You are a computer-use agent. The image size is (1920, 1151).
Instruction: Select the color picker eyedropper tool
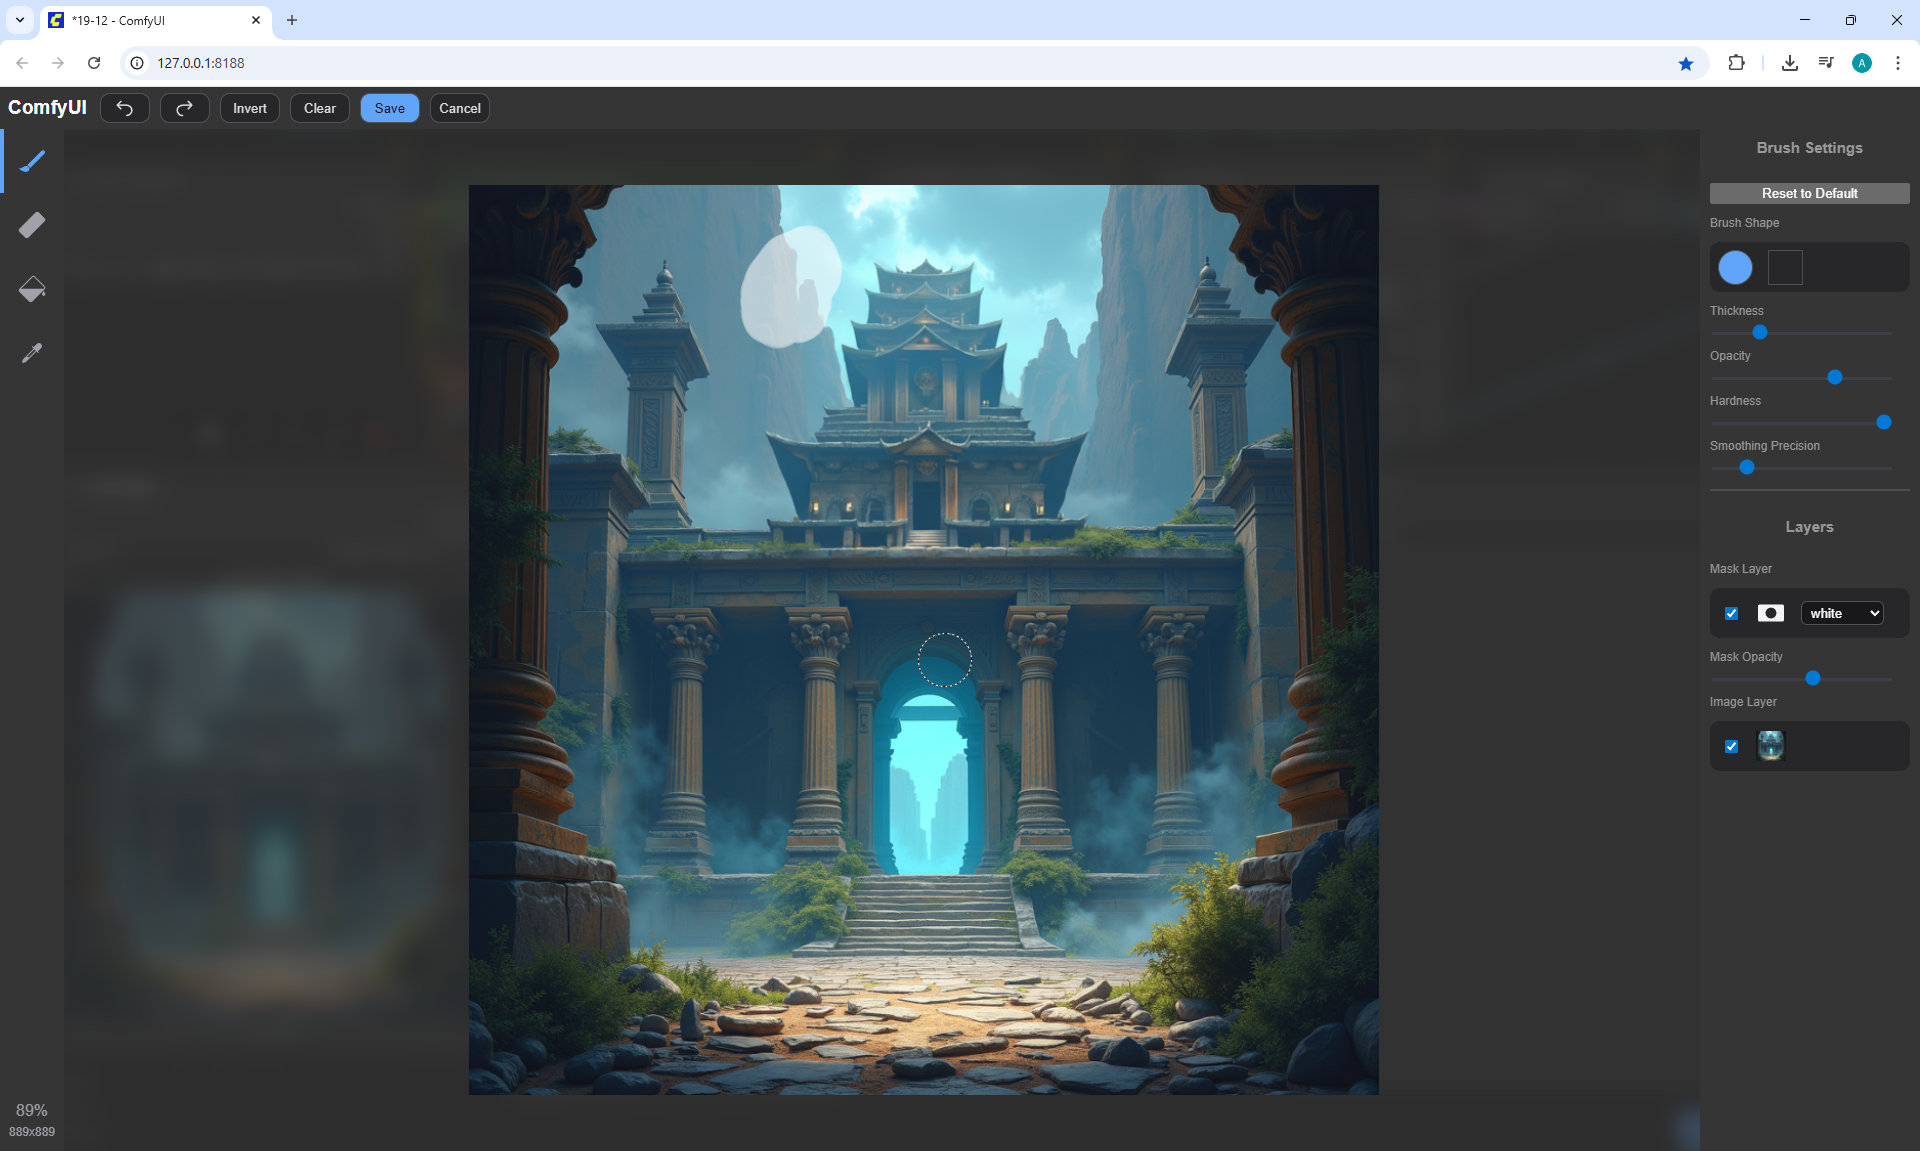point(32,353)
